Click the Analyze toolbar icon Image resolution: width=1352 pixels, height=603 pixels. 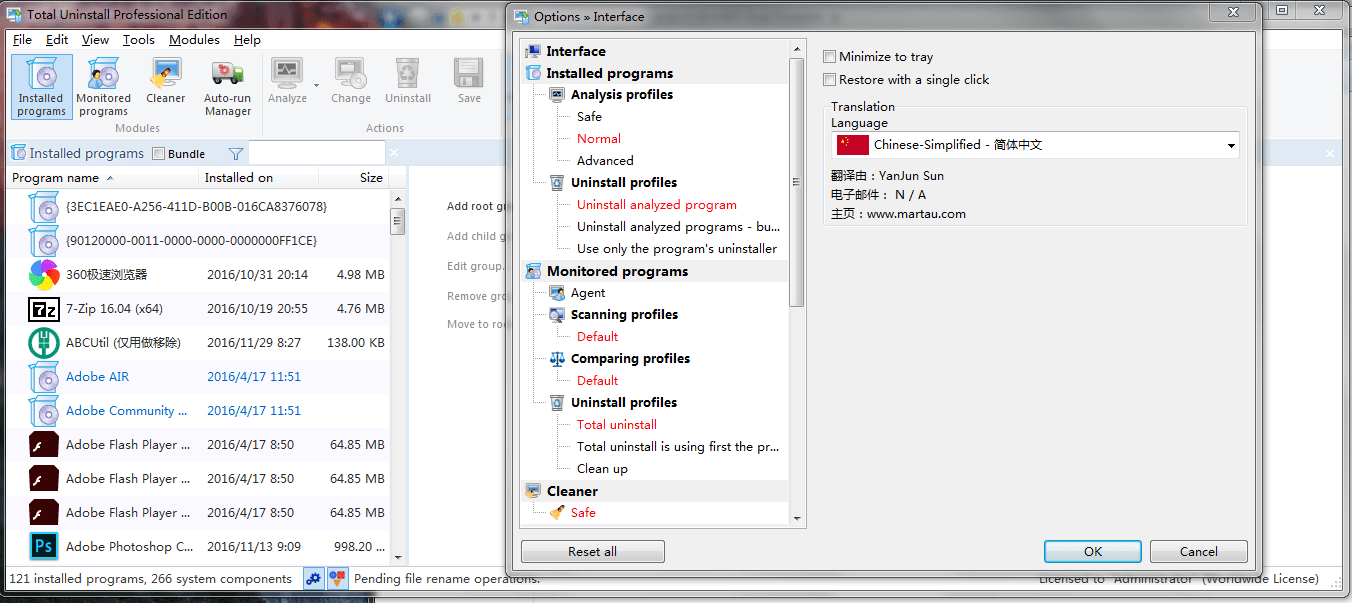click(x=287, y=81)
